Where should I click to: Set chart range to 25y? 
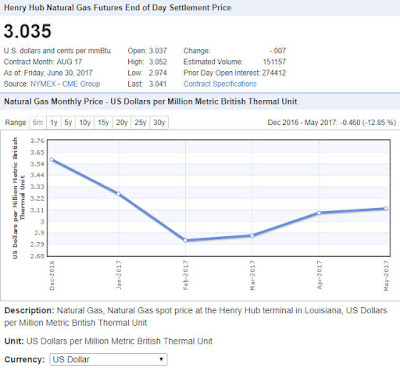[141, 123]
